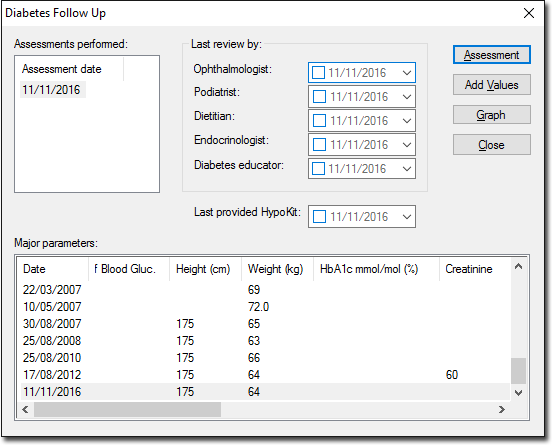
Task: Check the Endocrinologist review checkbox
Action: click(x=319, y=145)
